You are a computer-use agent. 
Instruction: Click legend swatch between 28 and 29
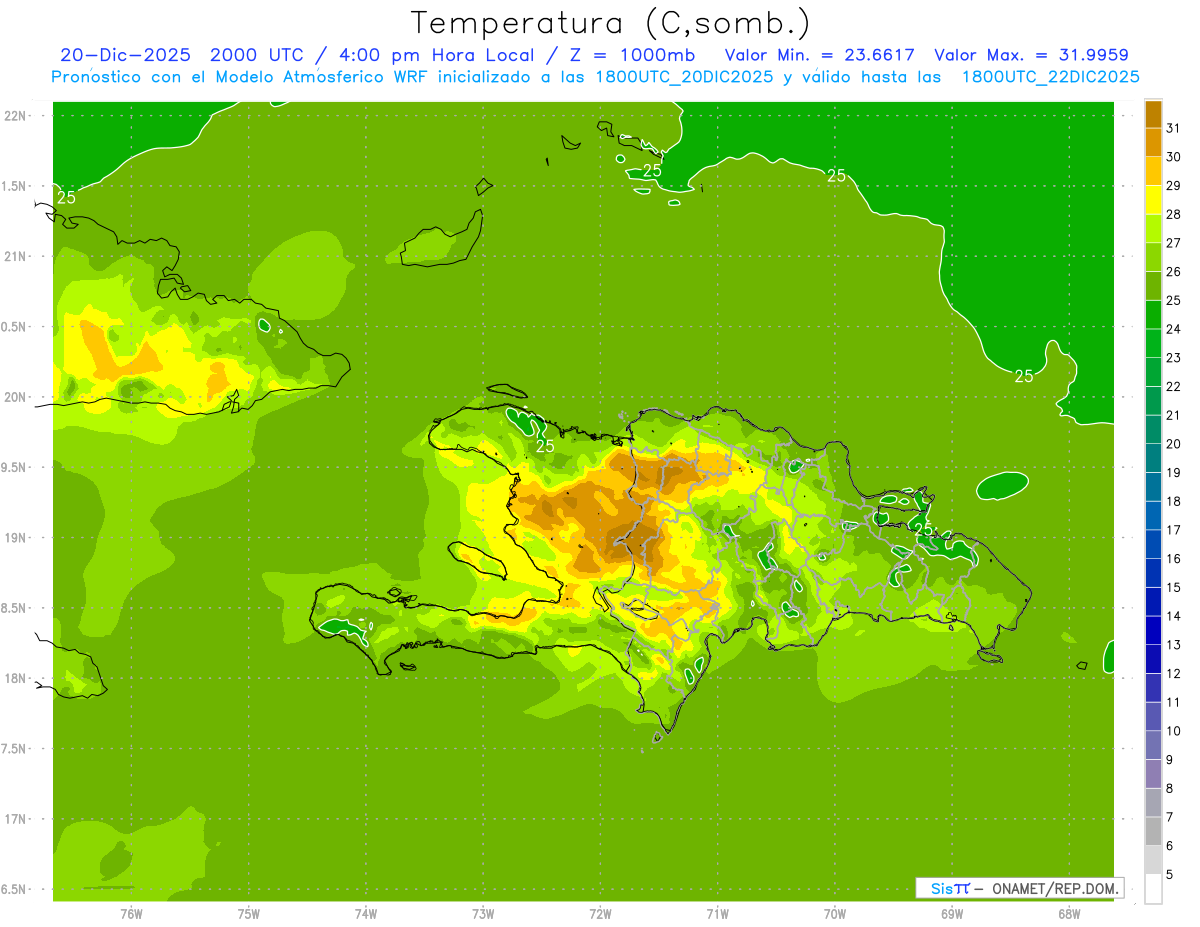(x=1153, y=200)
